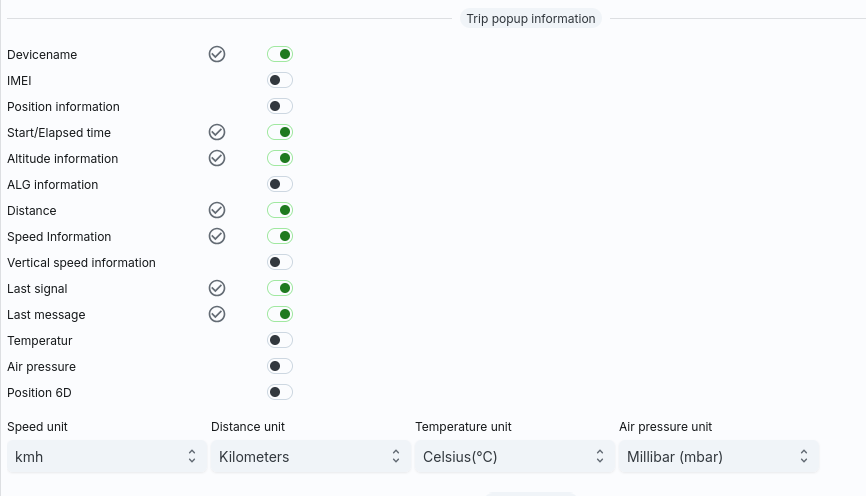This screenshot has height=496, width=866.
Task: Switch on Air pressure toggle
Action: pyautogui.click(x=280, y=366)
